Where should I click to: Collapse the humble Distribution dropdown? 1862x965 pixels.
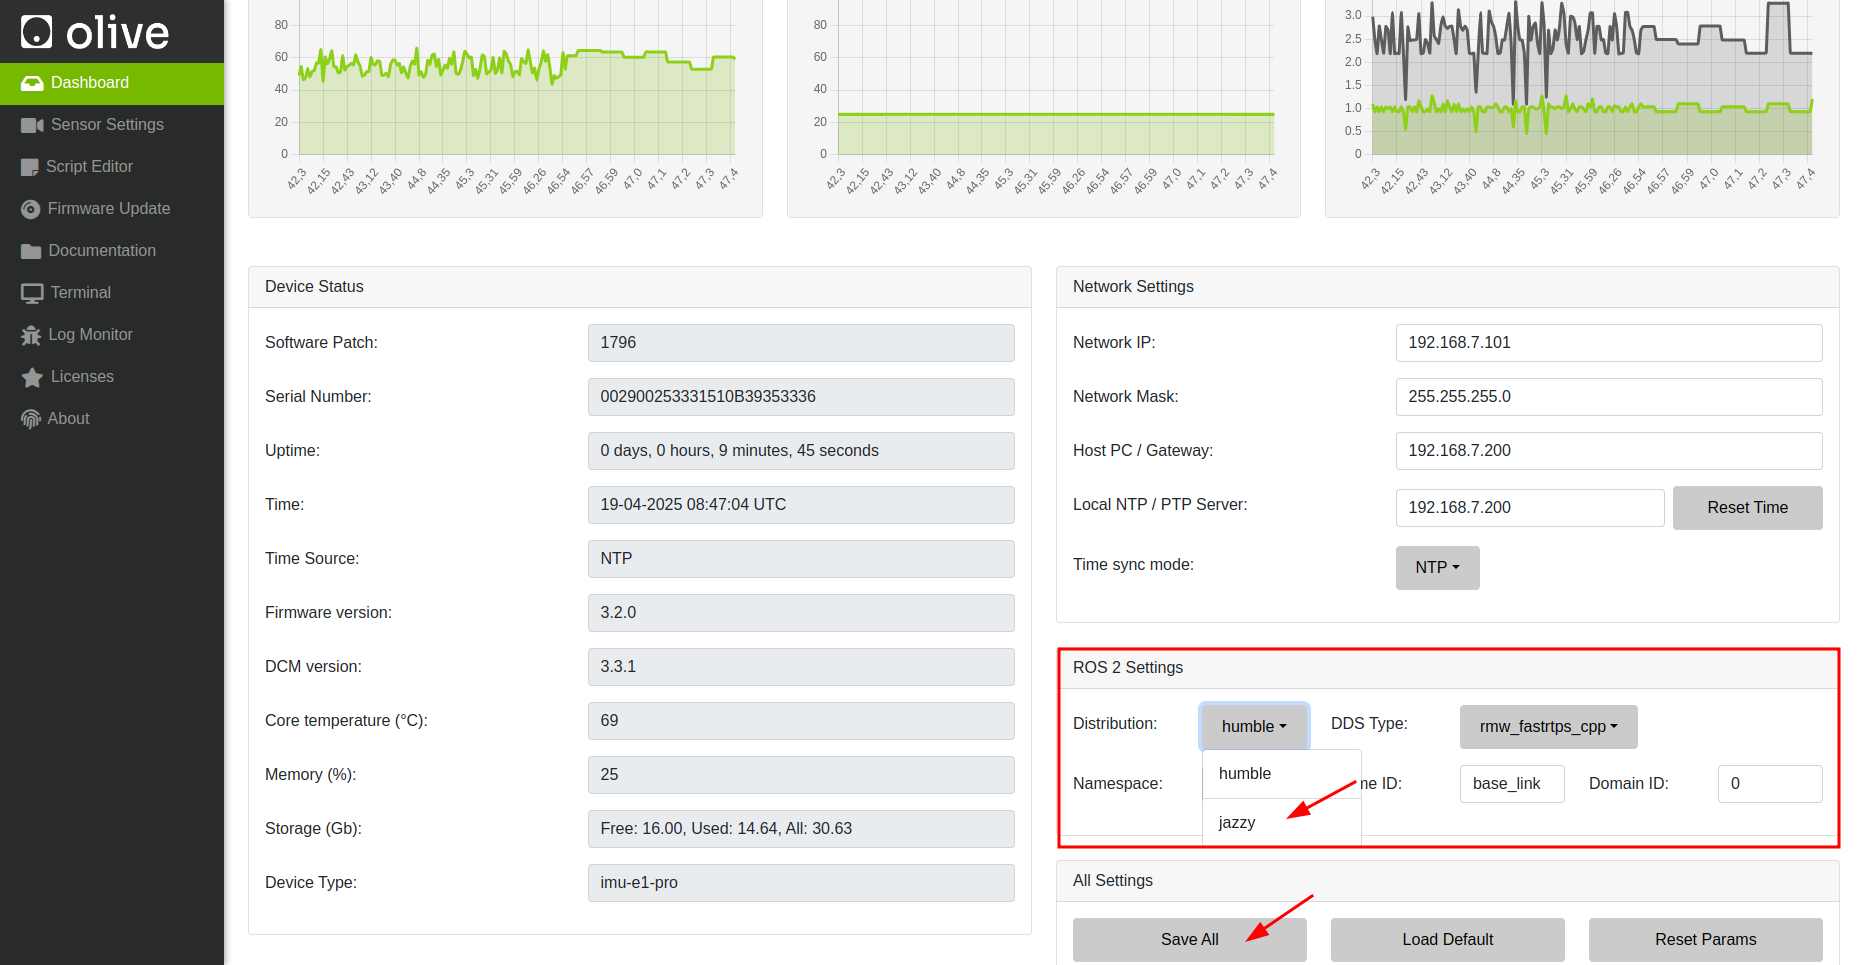(1254, 727)
